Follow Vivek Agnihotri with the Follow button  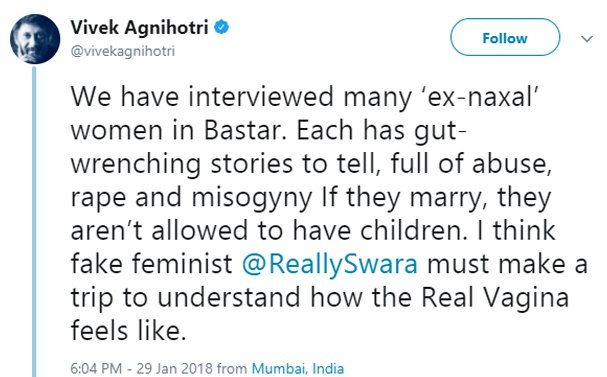pos(505,38)
